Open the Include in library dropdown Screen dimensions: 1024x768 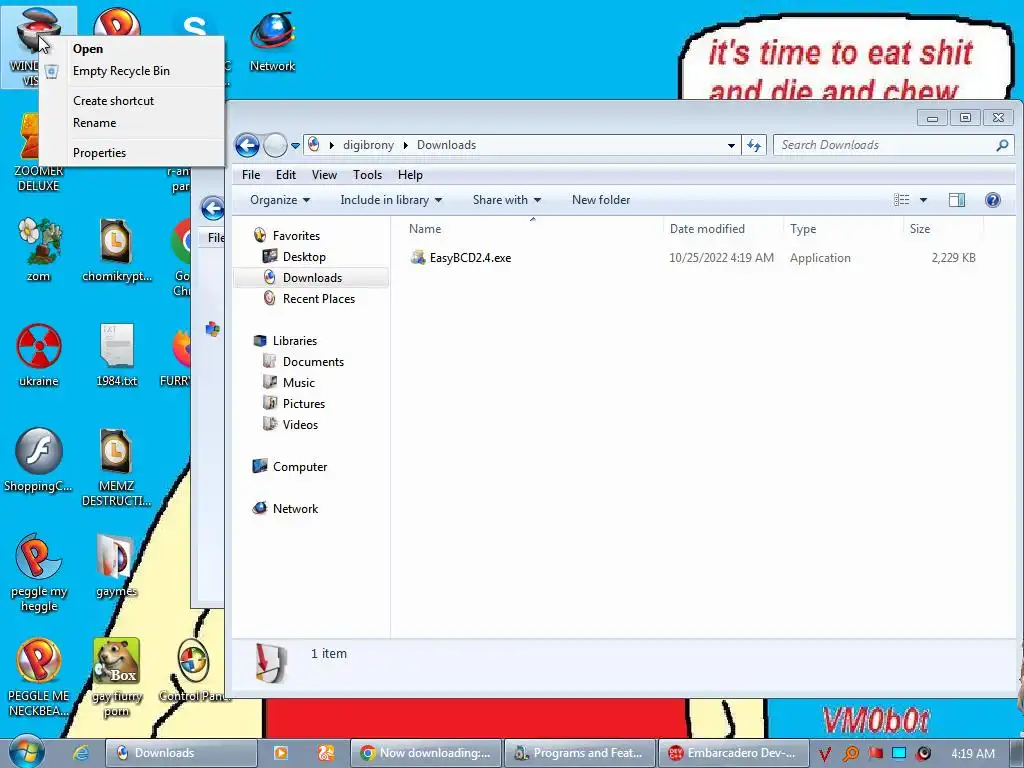click(391, 200)
